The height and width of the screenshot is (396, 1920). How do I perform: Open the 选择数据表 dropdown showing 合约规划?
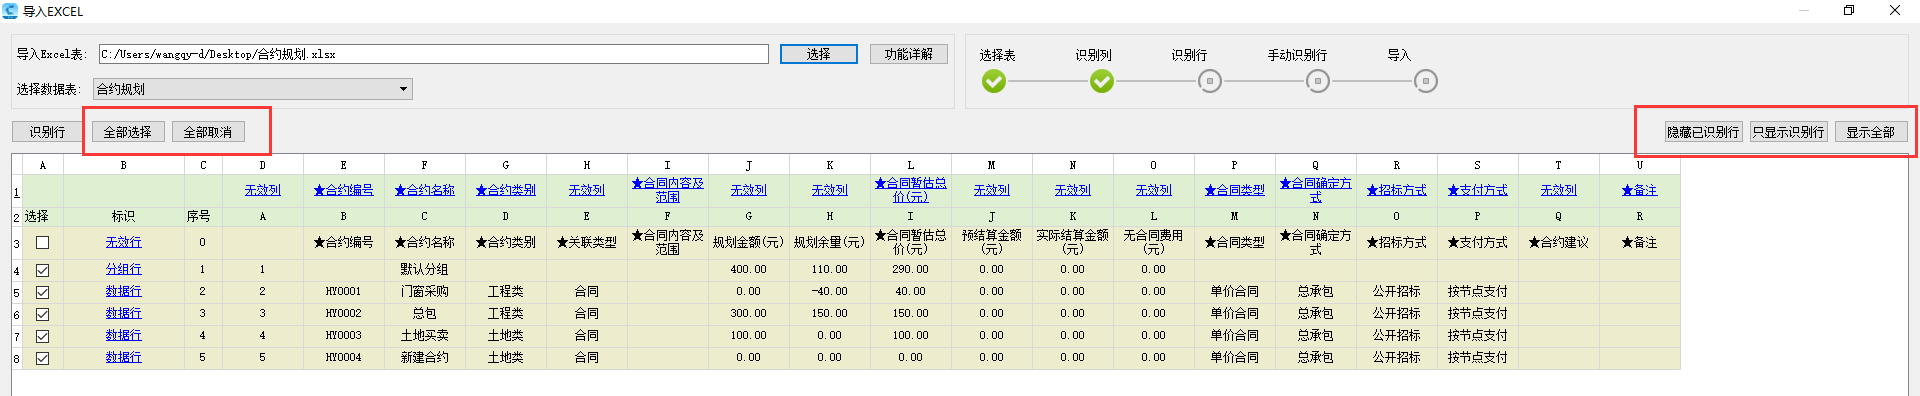coord(253,89)
